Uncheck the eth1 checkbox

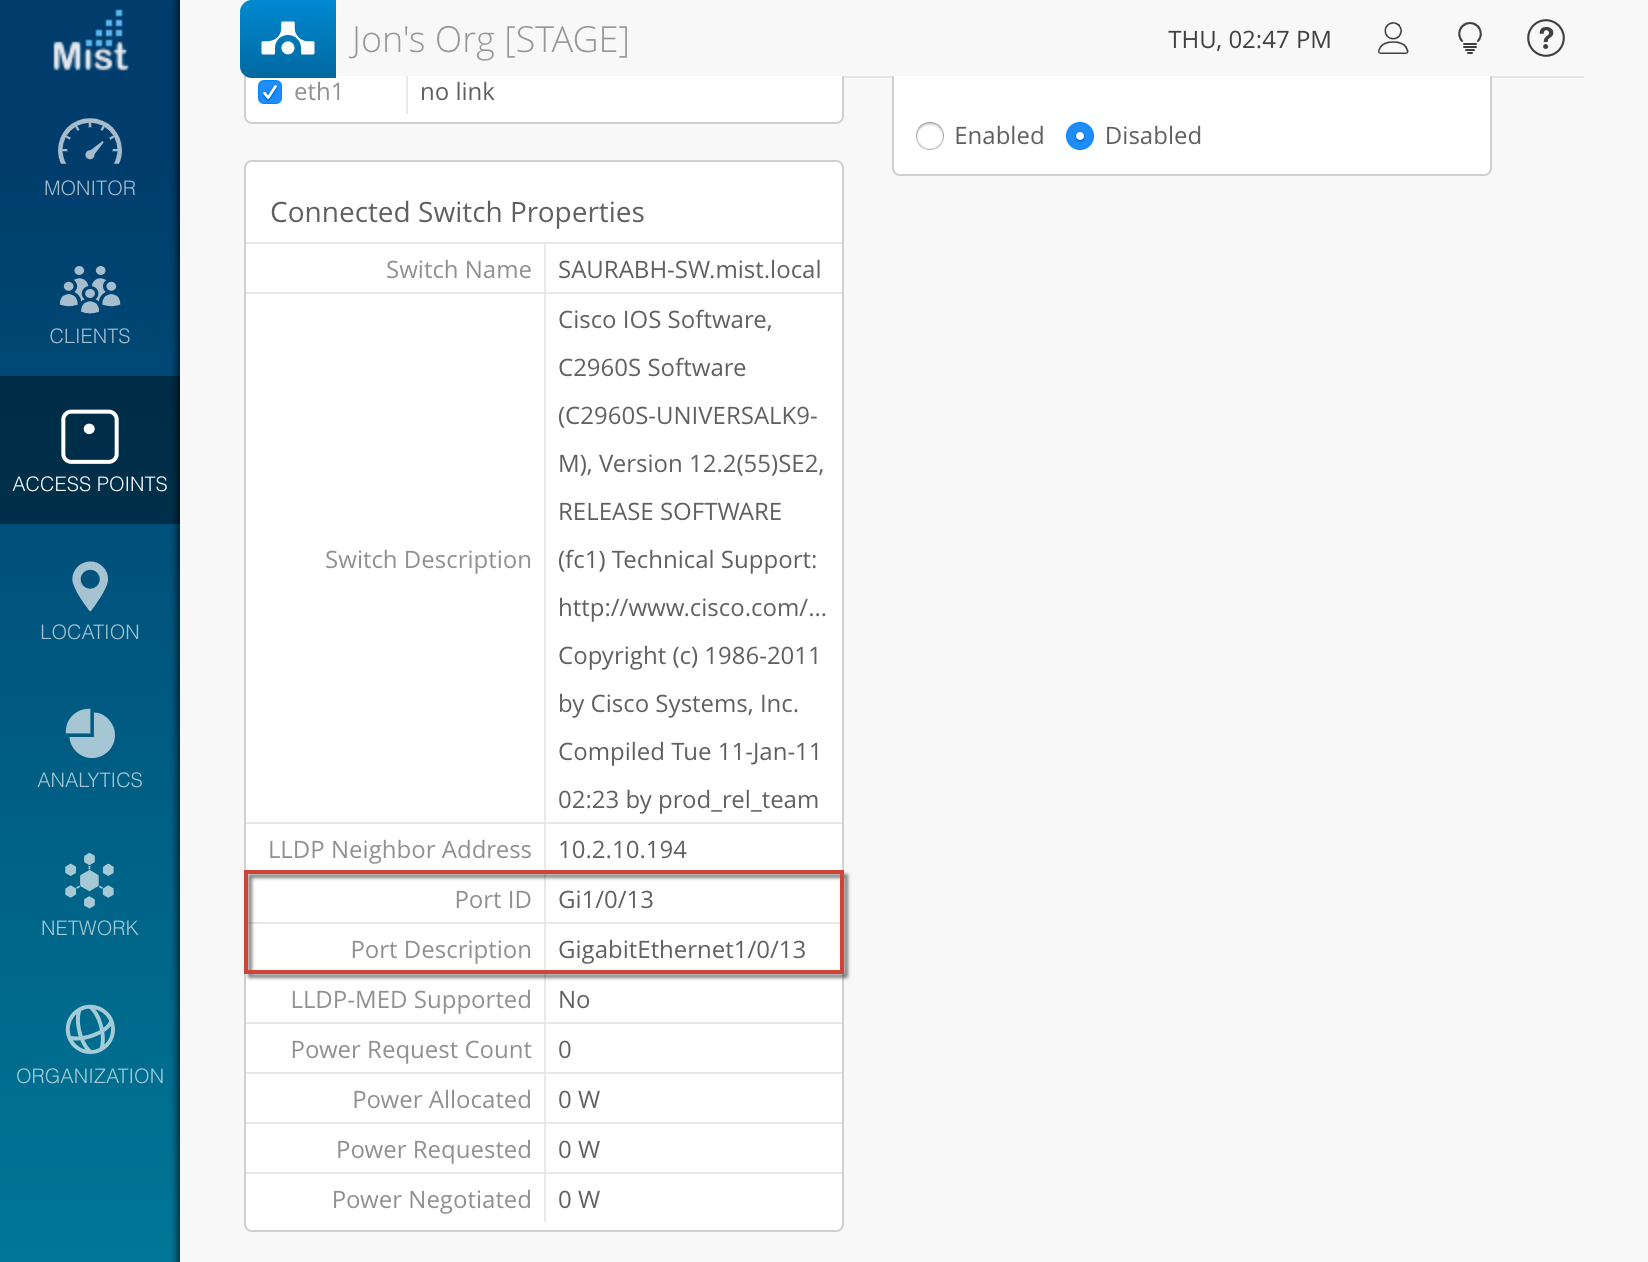[x=270, y=92]
